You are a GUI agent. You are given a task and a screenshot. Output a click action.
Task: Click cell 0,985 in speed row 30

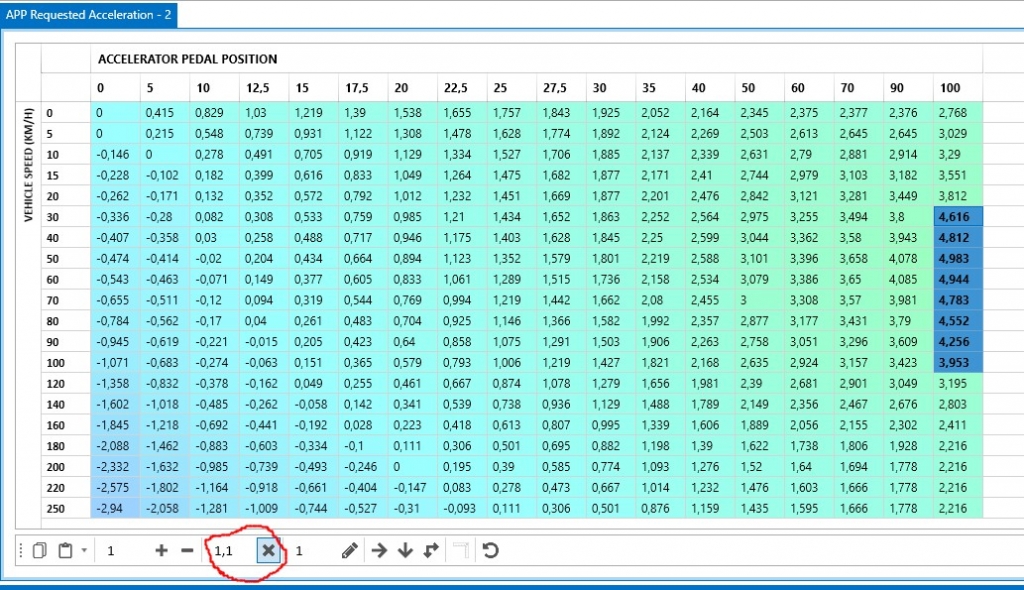[413, 217]
